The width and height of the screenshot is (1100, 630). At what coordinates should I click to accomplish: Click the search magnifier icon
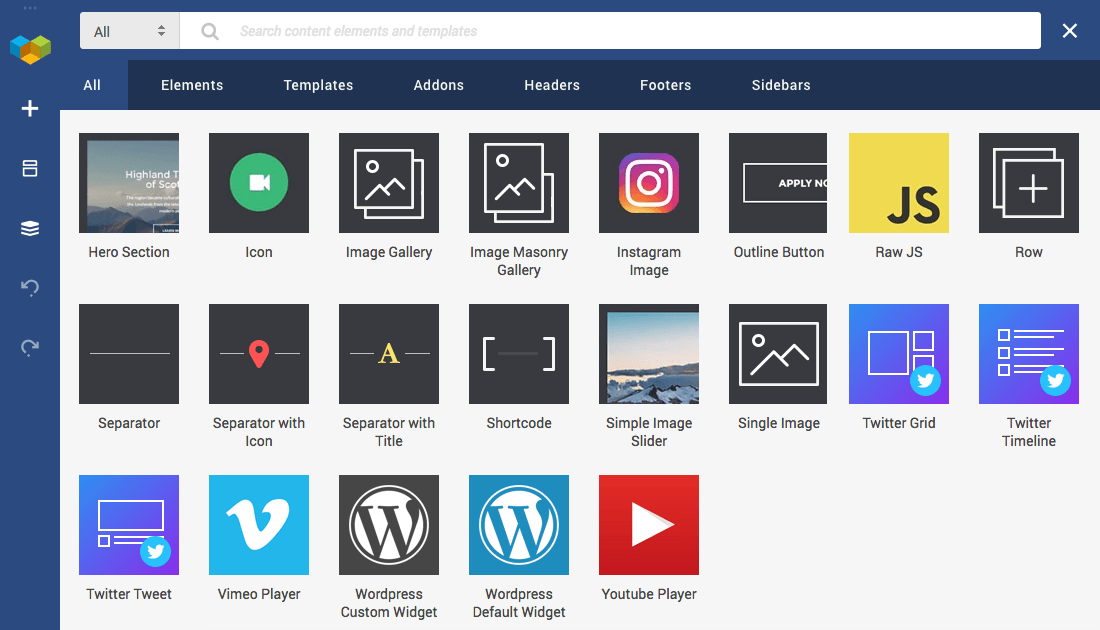point(209,31)
